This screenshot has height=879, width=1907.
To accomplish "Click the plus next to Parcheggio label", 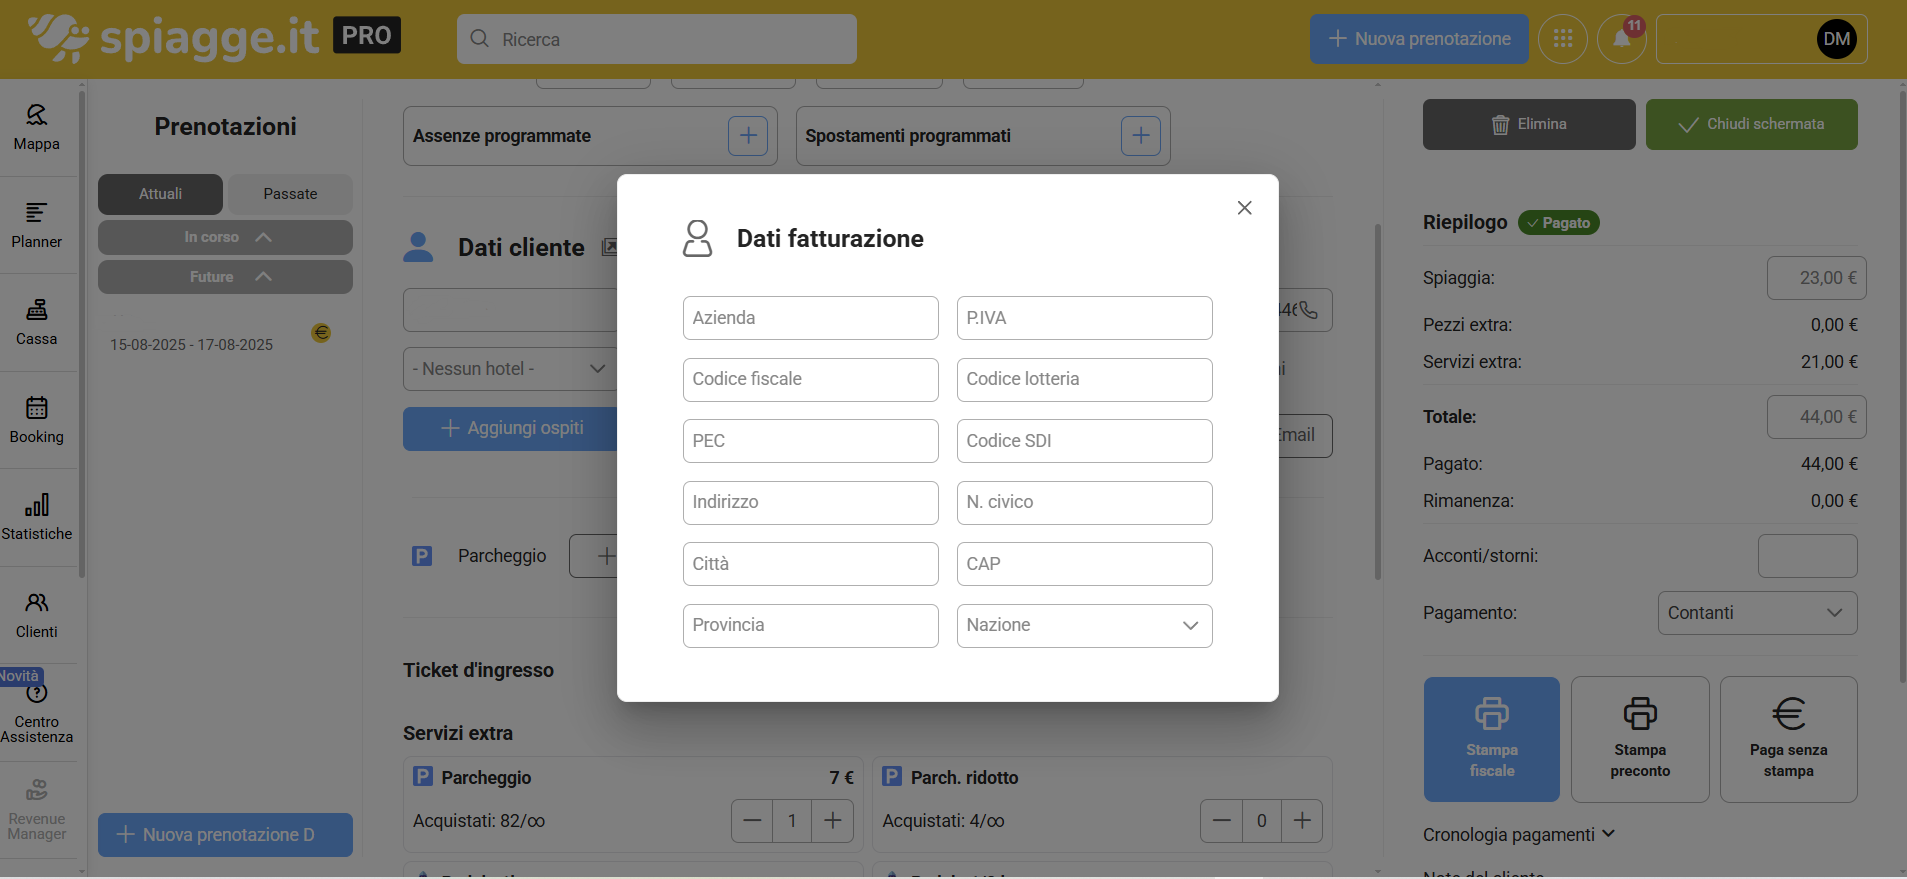I will click(605, 556).
